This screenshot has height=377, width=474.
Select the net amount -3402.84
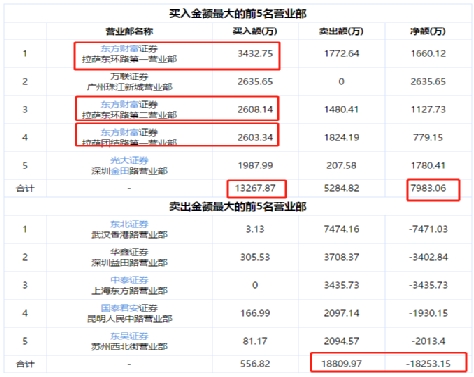point(428,257)
